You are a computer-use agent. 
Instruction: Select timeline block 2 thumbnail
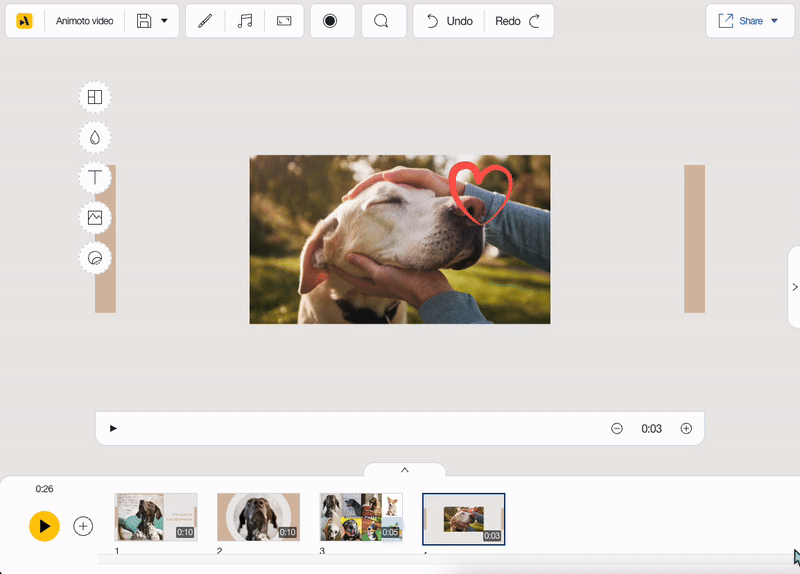click(x=259, y=517)
